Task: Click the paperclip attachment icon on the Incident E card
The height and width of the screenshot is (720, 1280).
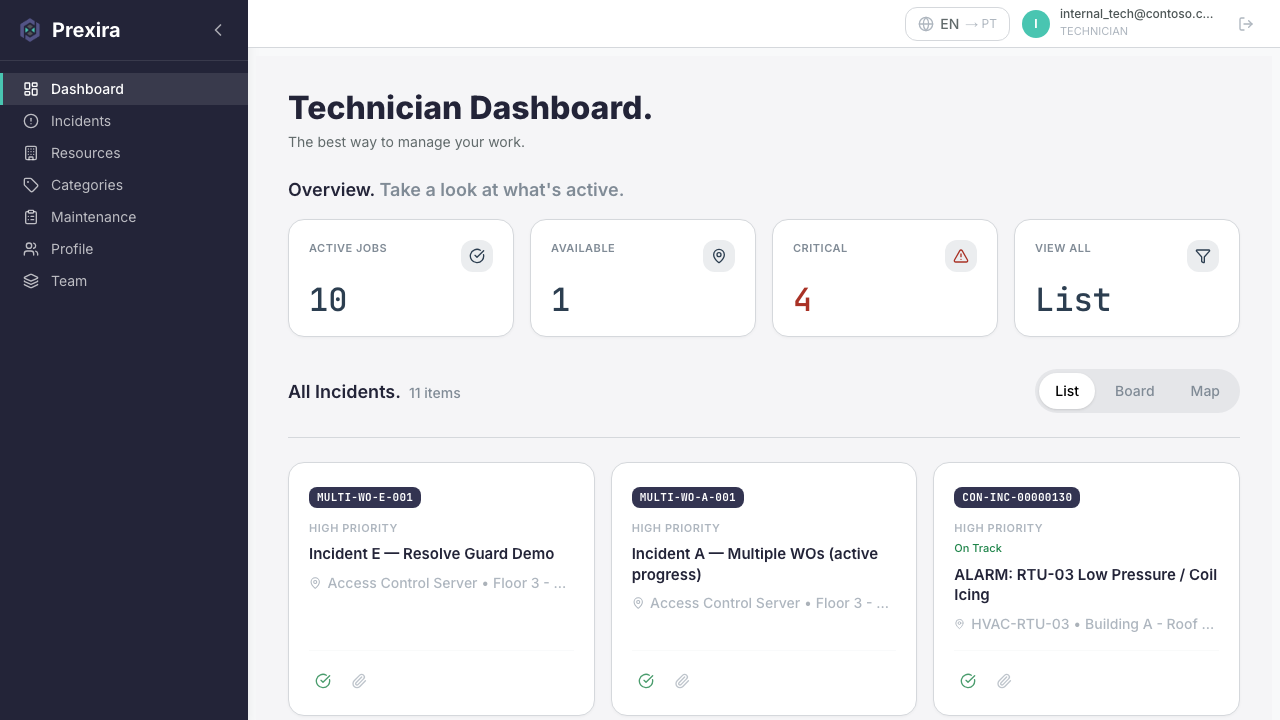Action: [x=359, y=681]
